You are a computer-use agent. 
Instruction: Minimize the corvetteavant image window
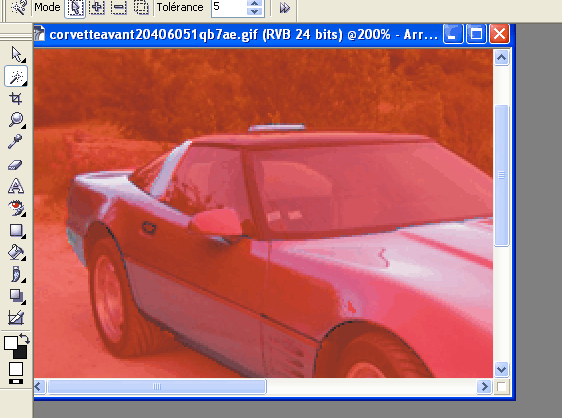pos(453,34)
